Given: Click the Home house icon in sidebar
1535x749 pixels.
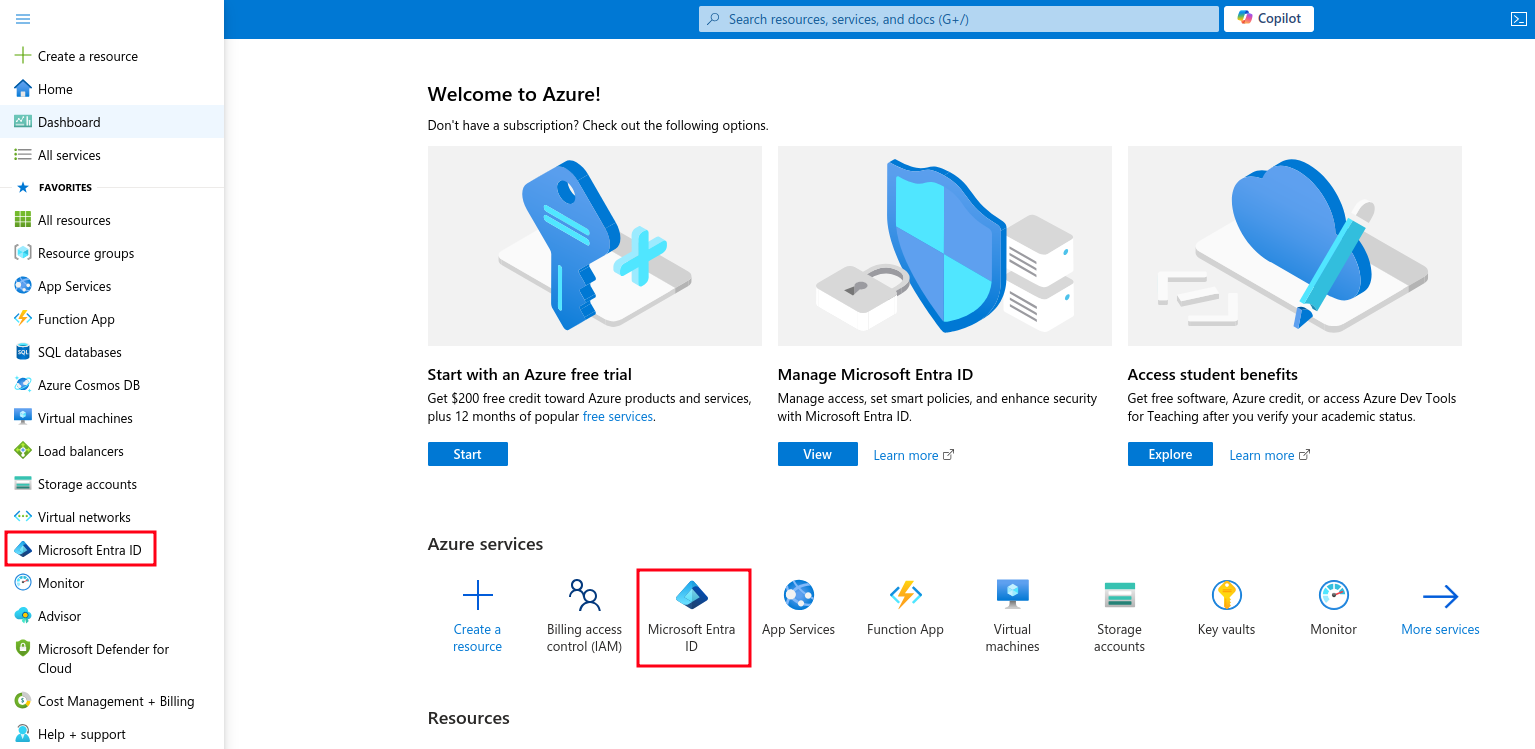Looking at the screenshot, I should (x=23, y=89).
